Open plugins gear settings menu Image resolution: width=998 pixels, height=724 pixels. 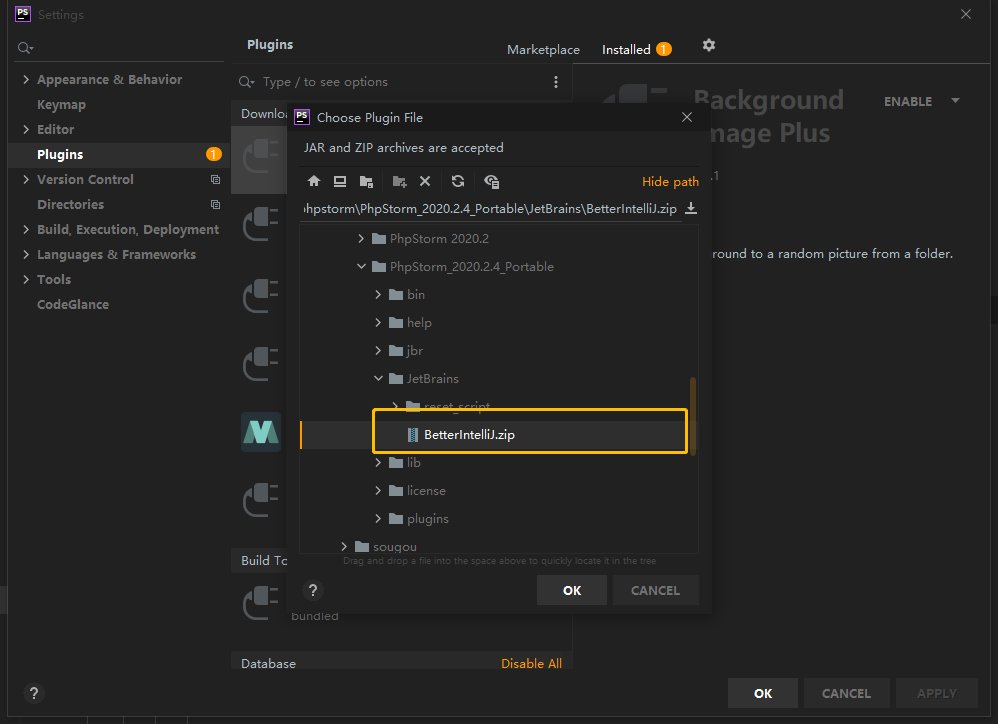pyautogui.click(x=708, y=45)
